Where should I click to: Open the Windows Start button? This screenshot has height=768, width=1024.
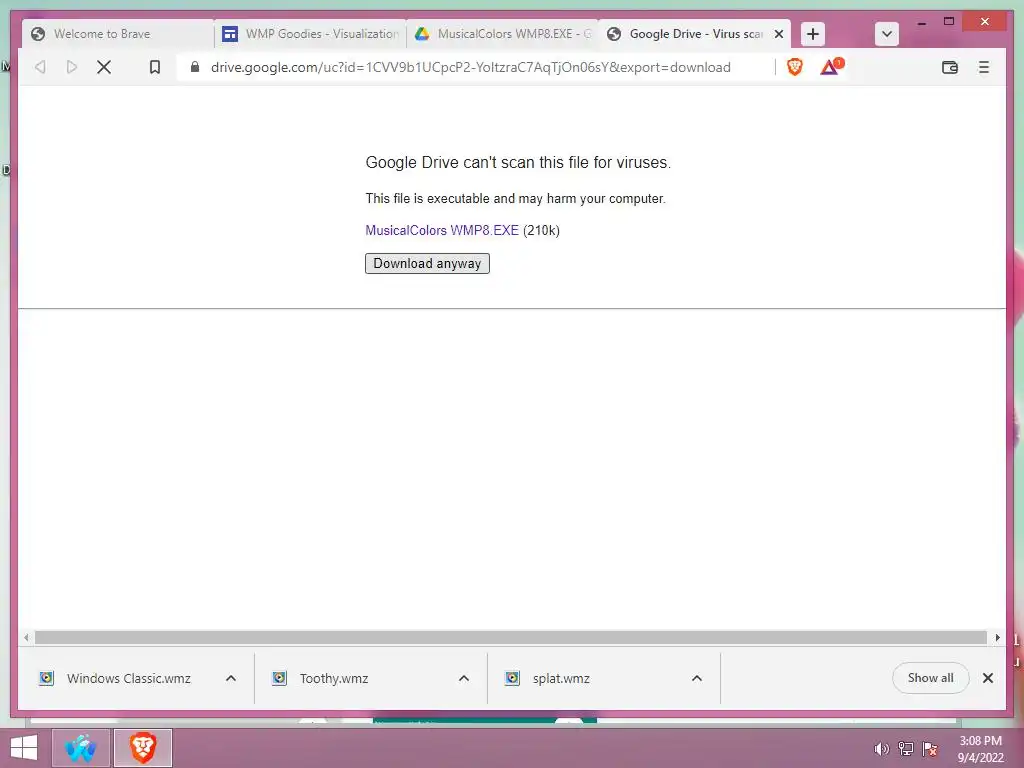pyautogui.click(x=24, y=748)
